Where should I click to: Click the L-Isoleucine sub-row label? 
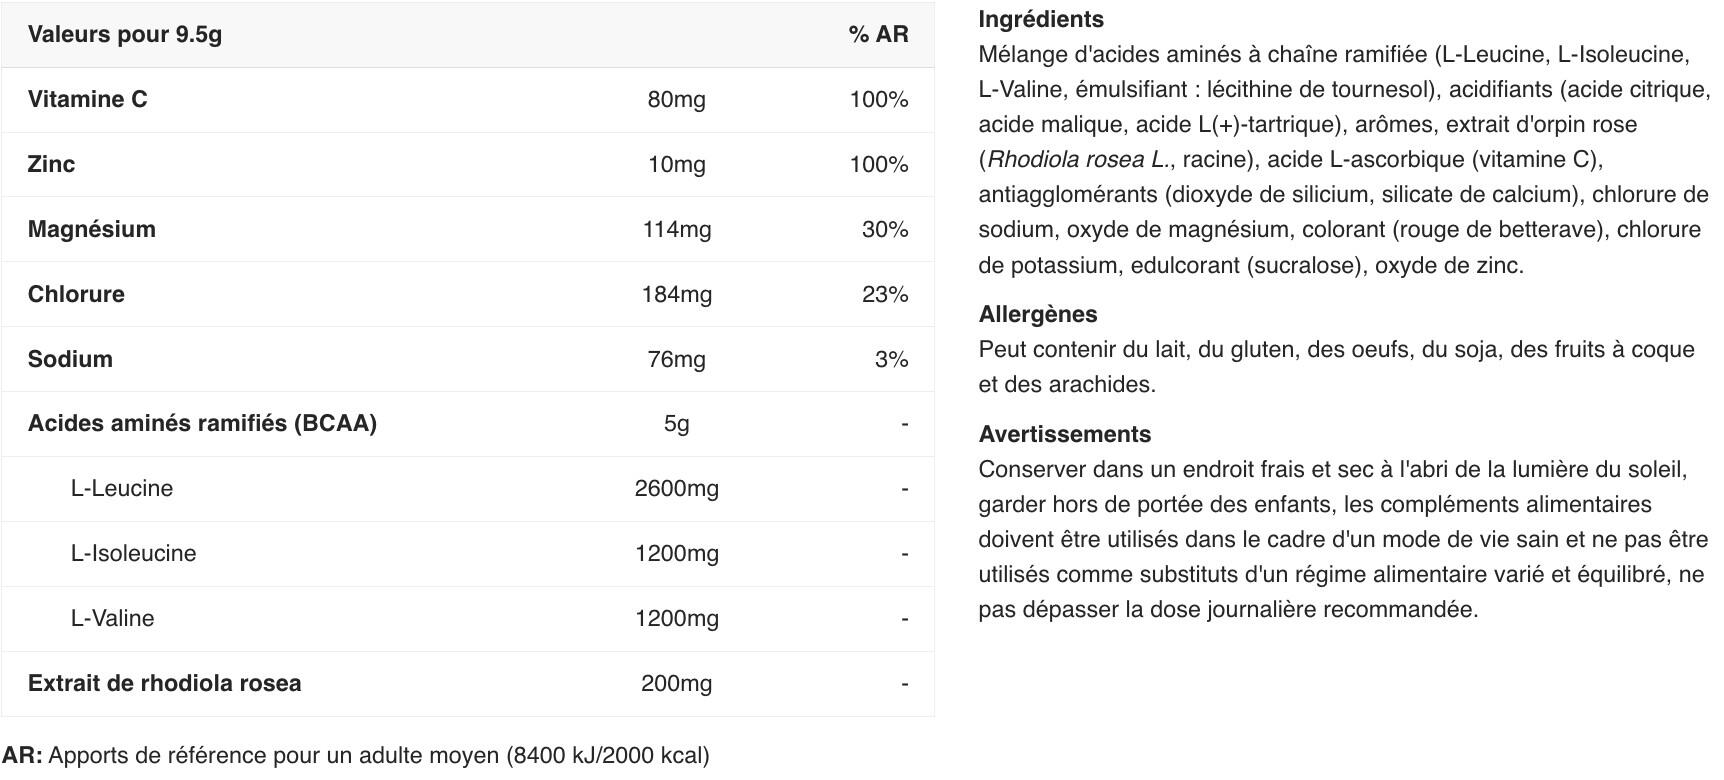(133, 553)
